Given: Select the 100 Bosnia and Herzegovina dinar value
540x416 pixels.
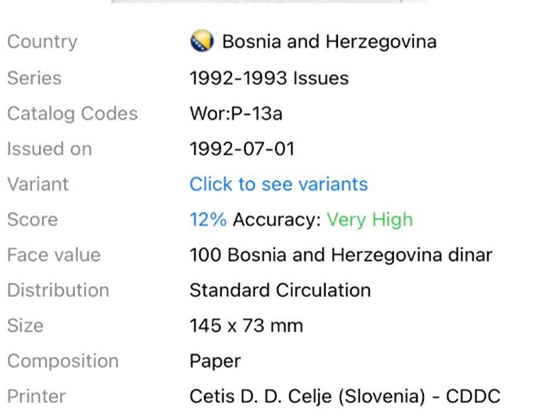Looking at the screenshot, I should 341,255.
